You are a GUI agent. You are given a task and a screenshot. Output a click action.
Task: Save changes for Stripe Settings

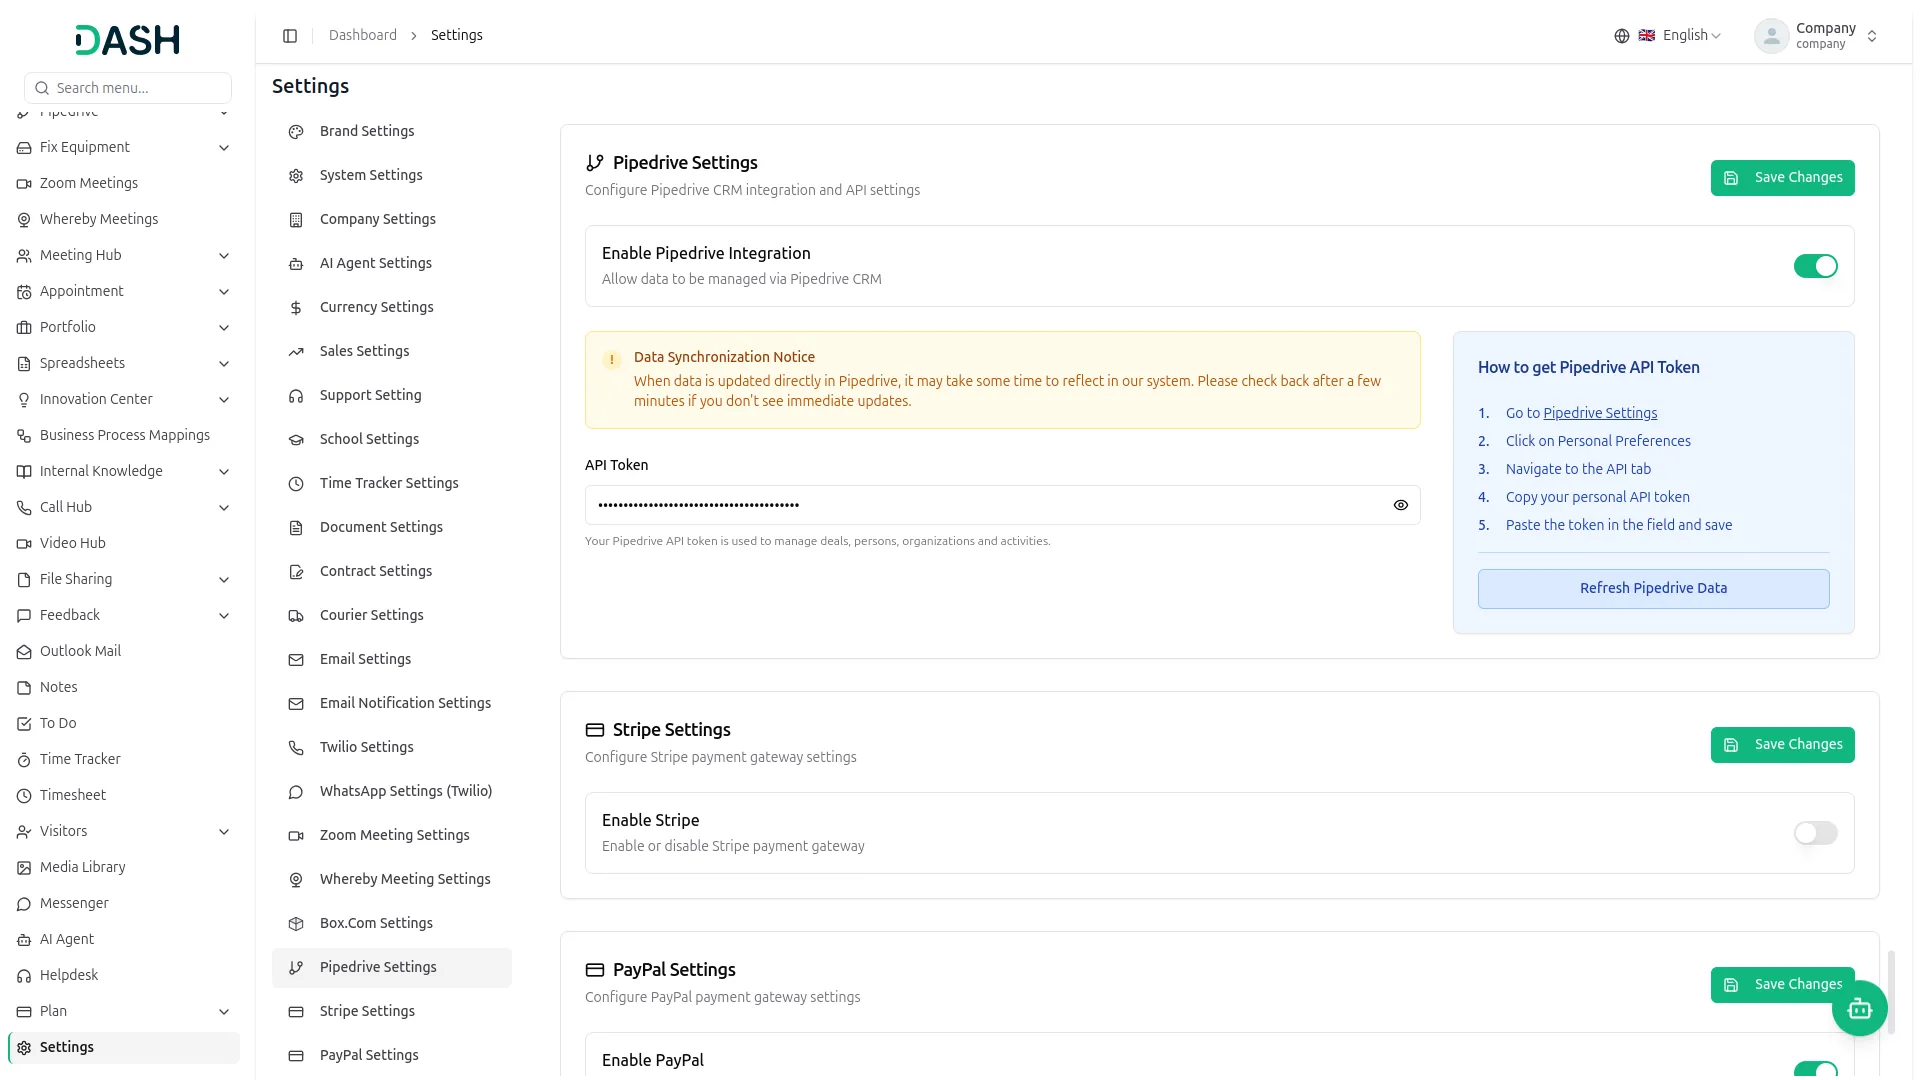click(x=1782, y=745)
